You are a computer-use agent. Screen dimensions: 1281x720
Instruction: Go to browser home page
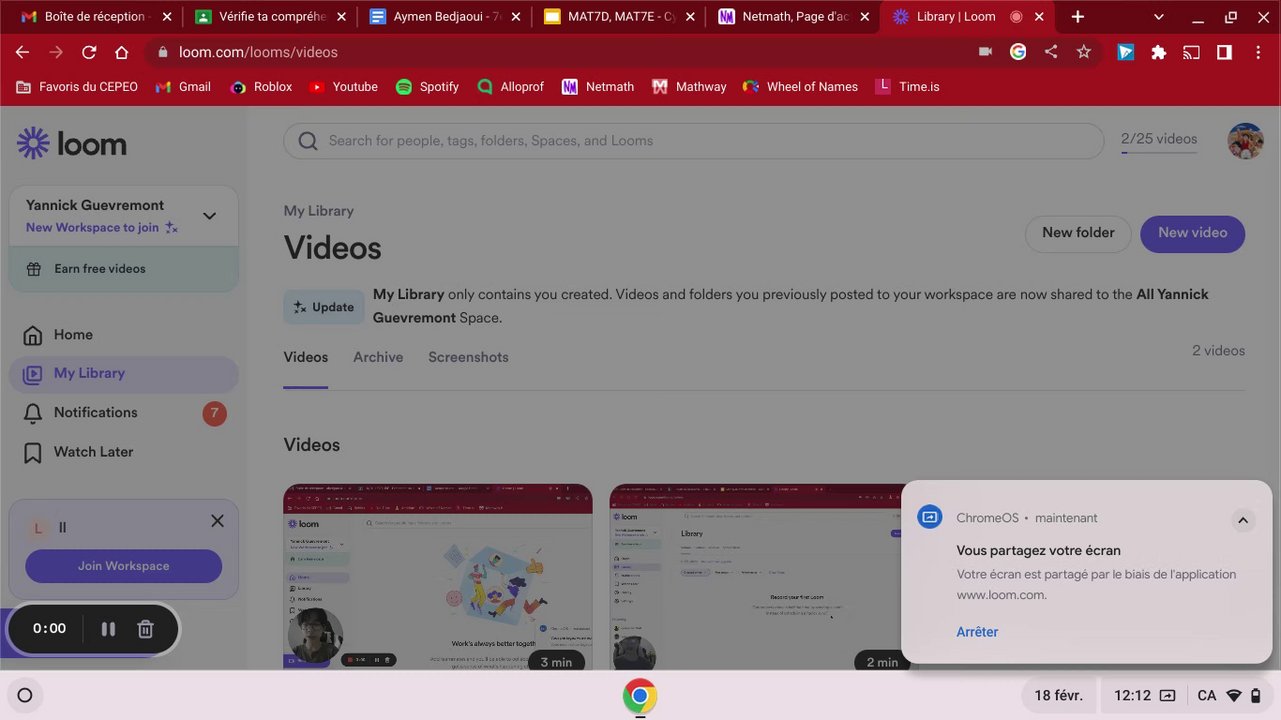coord(122,52)
